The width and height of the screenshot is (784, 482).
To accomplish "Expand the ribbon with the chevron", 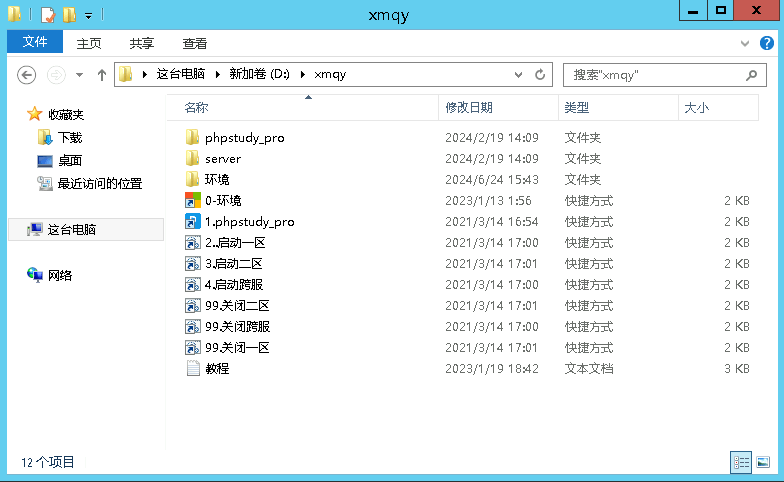I will pos(741,44).
